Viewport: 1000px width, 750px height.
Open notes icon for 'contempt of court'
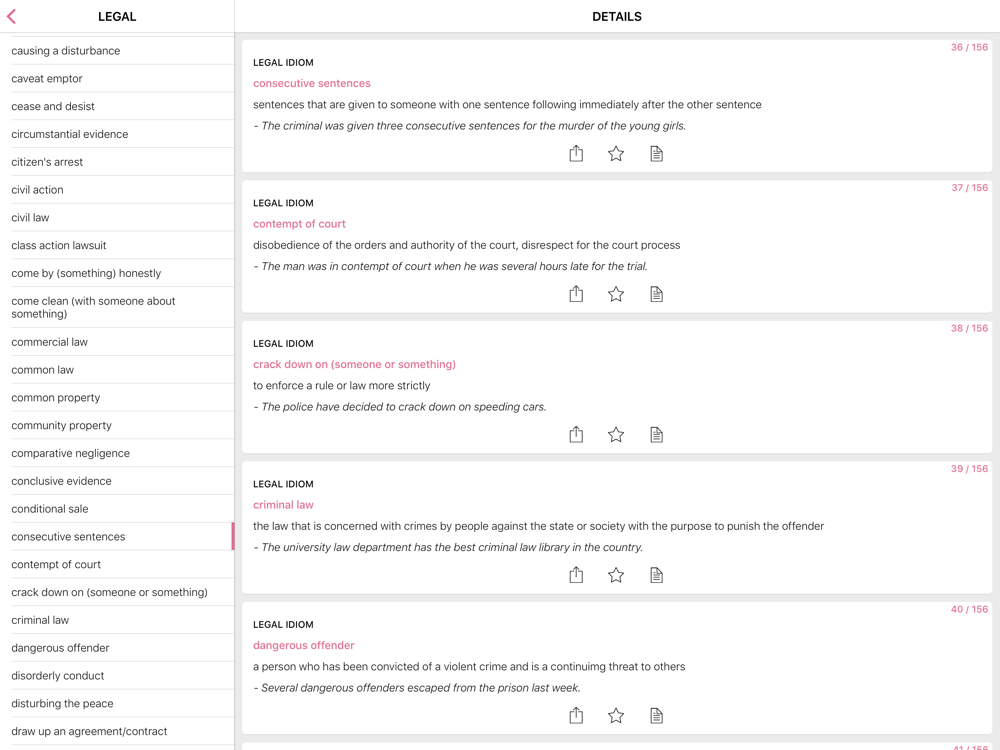pyautogui.click(x=656, y=294)
